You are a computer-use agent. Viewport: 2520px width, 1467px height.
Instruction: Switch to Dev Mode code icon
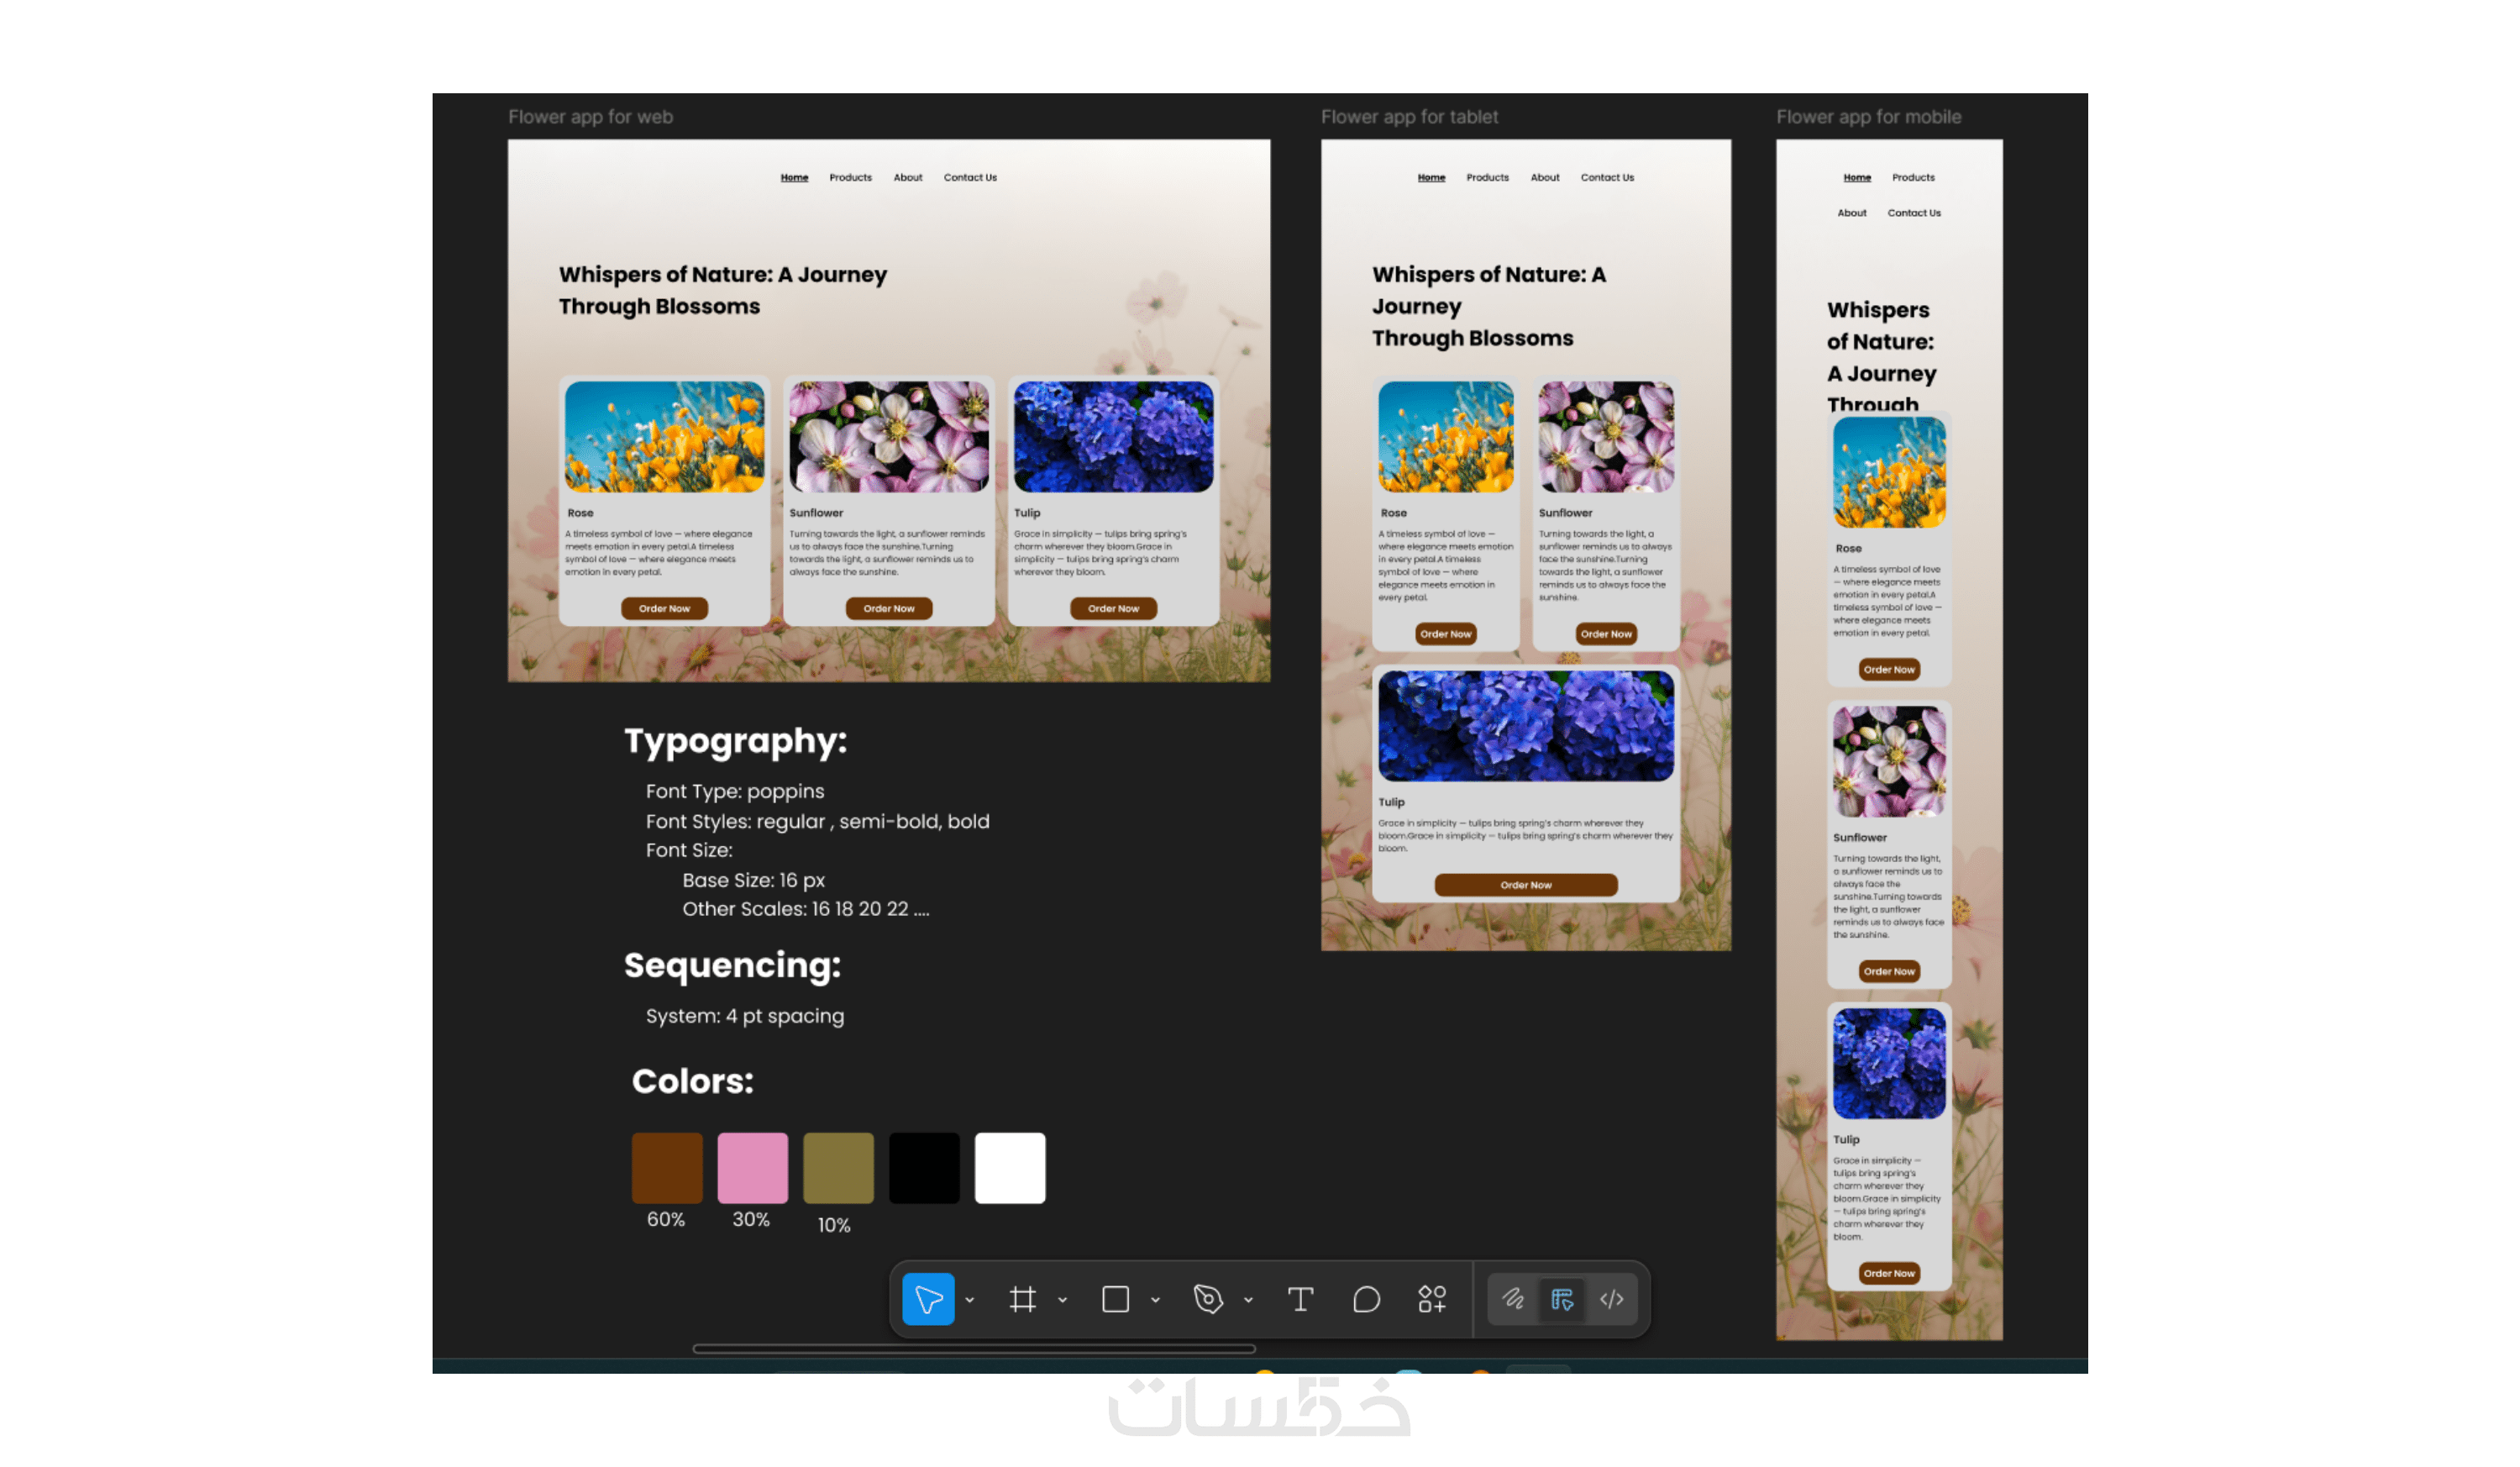coord(1611,1299)
